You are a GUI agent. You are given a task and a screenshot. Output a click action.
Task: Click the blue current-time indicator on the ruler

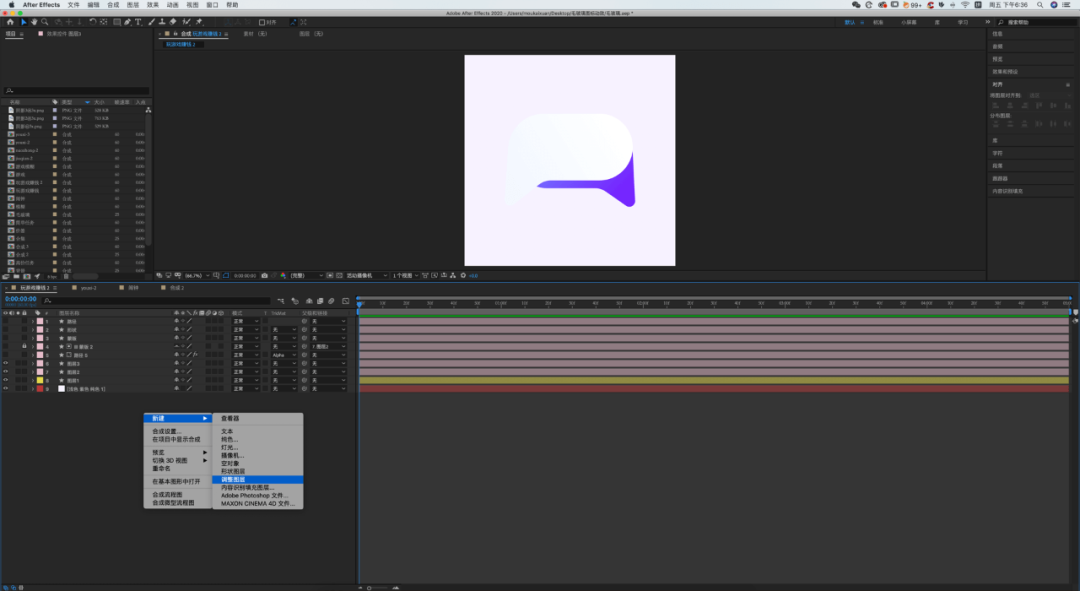(360, 304)
